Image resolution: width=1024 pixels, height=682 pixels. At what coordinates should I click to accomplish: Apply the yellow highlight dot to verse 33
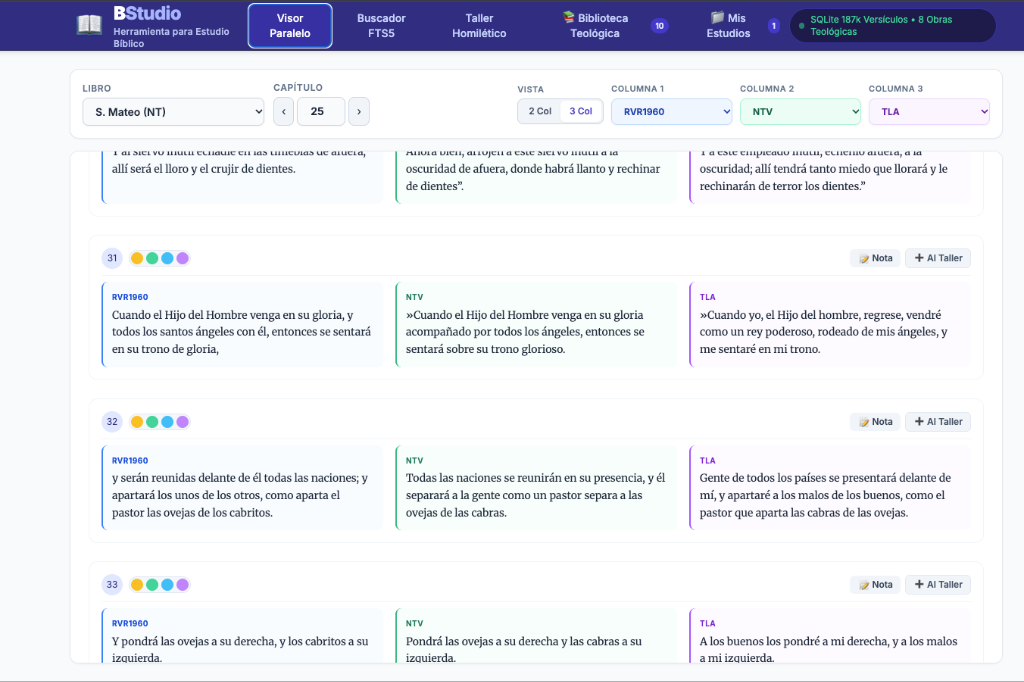point(137,585)
